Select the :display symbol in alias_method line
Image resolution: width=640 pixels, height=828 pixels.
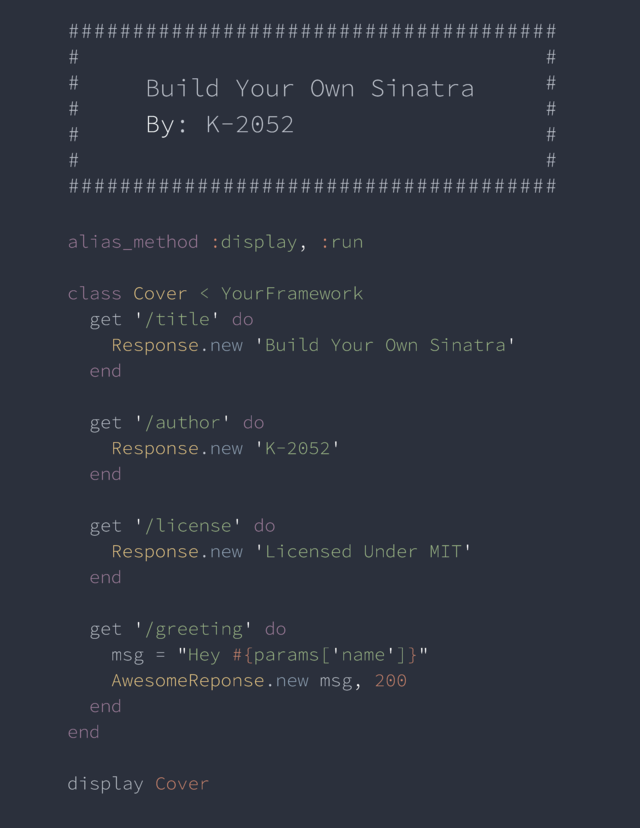(254, 242)
